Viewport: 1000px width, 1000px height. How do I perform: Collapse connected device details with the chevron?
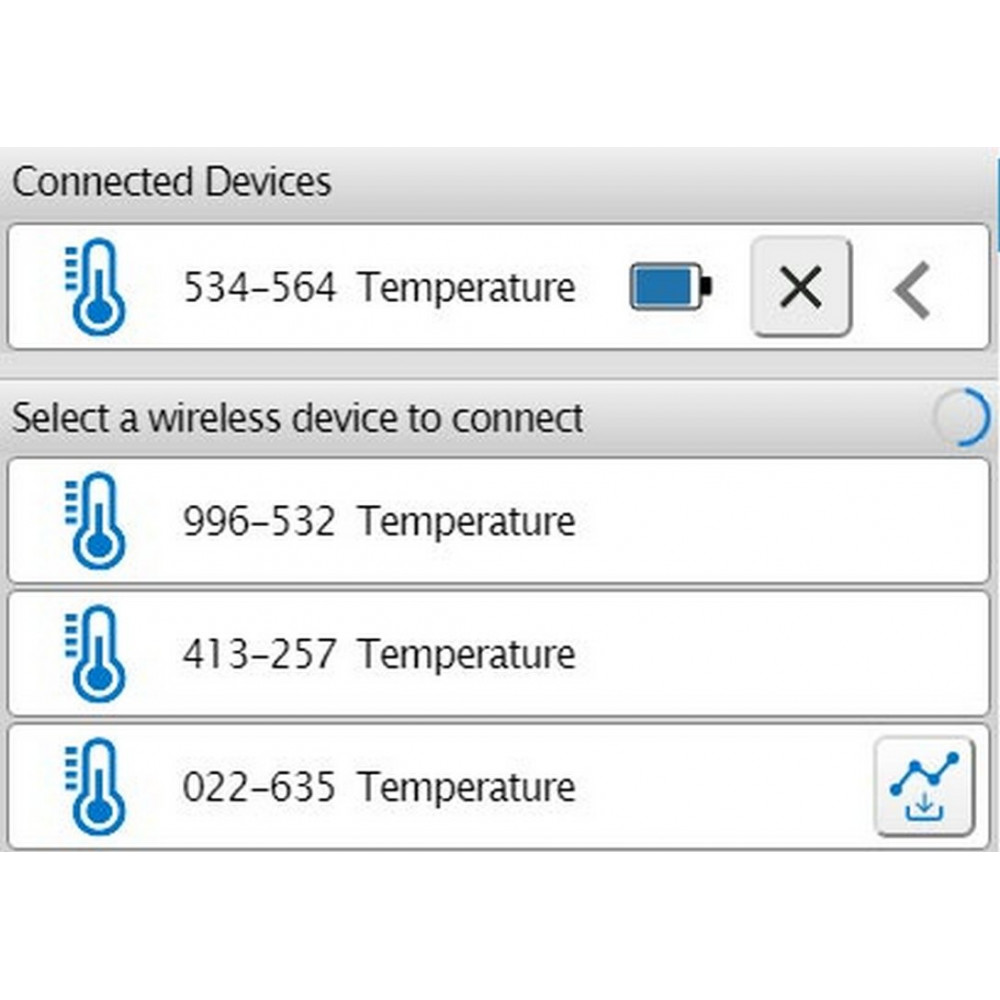(x=912, y=289)
